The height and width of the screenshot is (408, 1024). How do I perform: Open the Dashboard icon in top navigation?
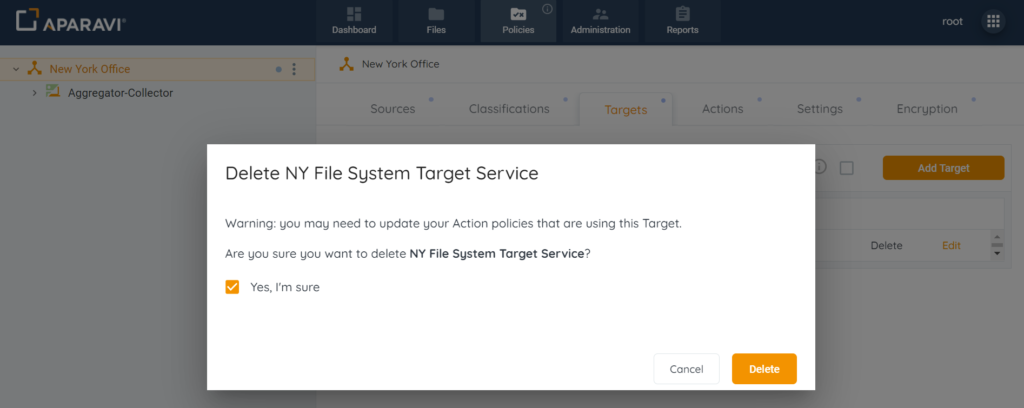coord(354,15)
